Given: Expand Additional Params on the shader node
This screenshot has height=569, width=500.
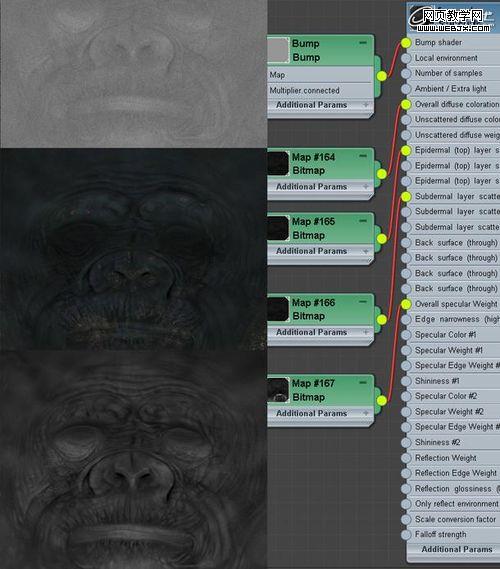Looking at the screenshot, I should coord(456,549).
